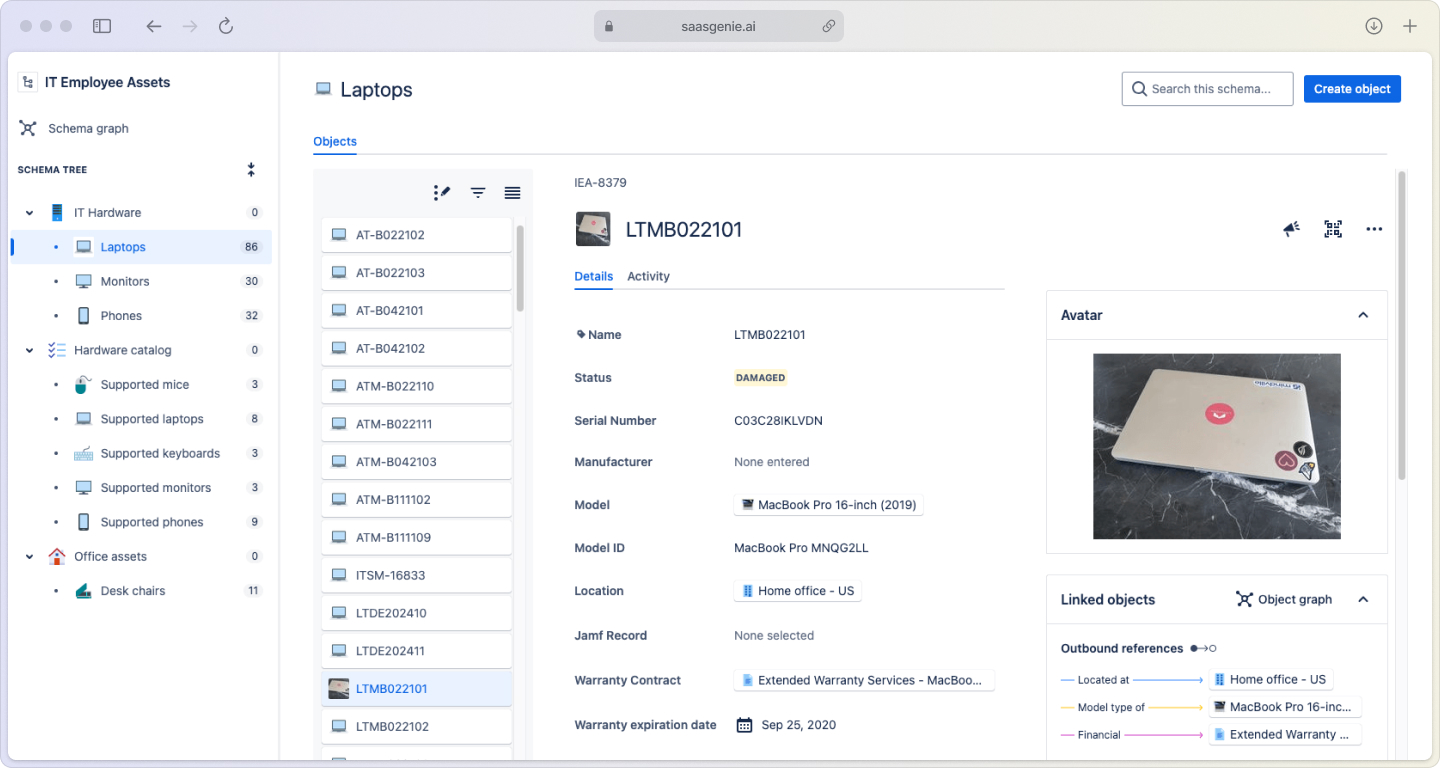Open Extended Warranty outbound reference
Image resolution: width=1440 pixels, height=768 pixels.
[x=1284, y=734]
